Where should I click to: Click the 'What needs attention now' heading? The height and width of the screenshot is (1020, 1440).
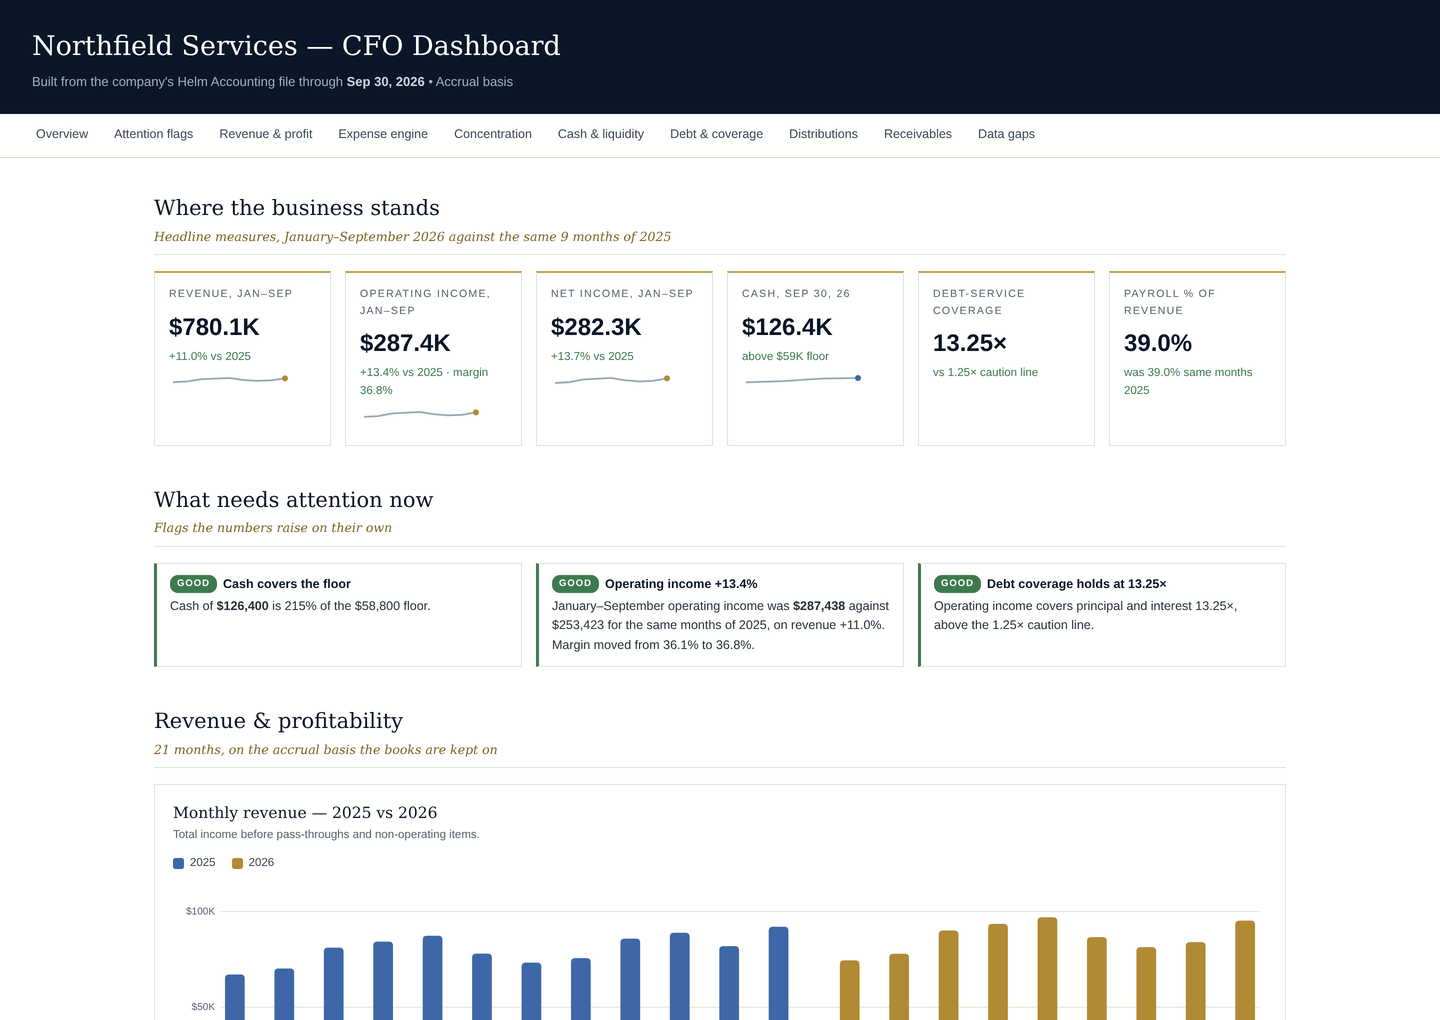click(x=294, y=499)
